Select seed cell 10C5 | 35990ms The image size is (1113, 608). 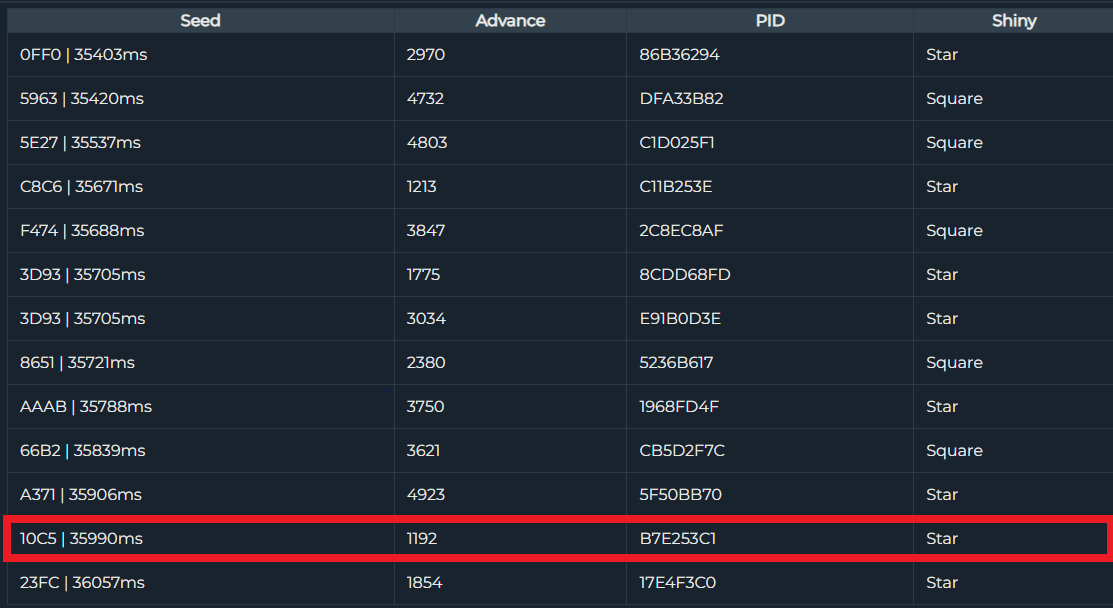82,538
